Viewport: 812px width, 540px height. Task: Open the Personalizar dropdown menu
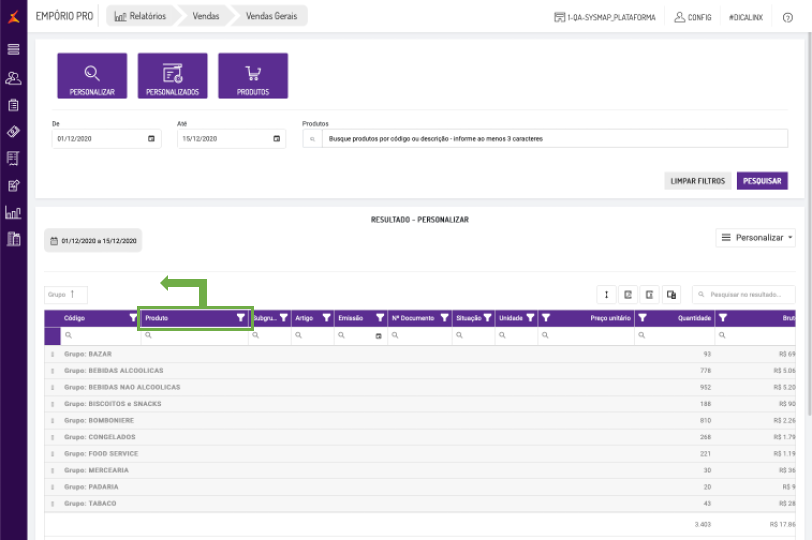coord(756,237)
